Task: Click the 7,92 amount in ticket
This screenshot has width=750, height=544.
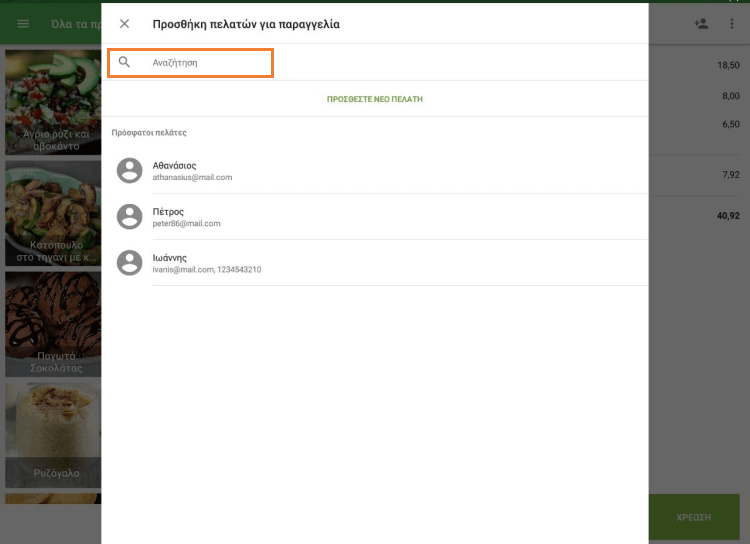Action: (730, 175)
